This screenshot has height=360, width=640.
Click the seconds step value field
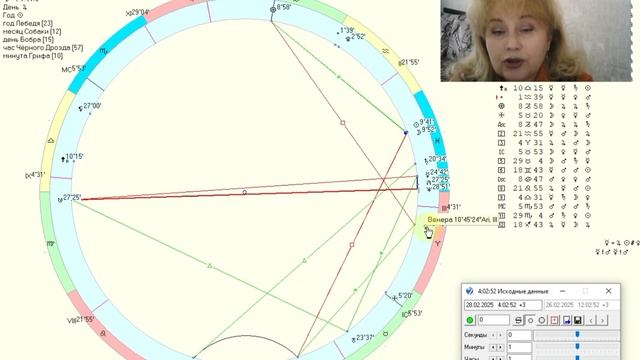click(519, 335)
